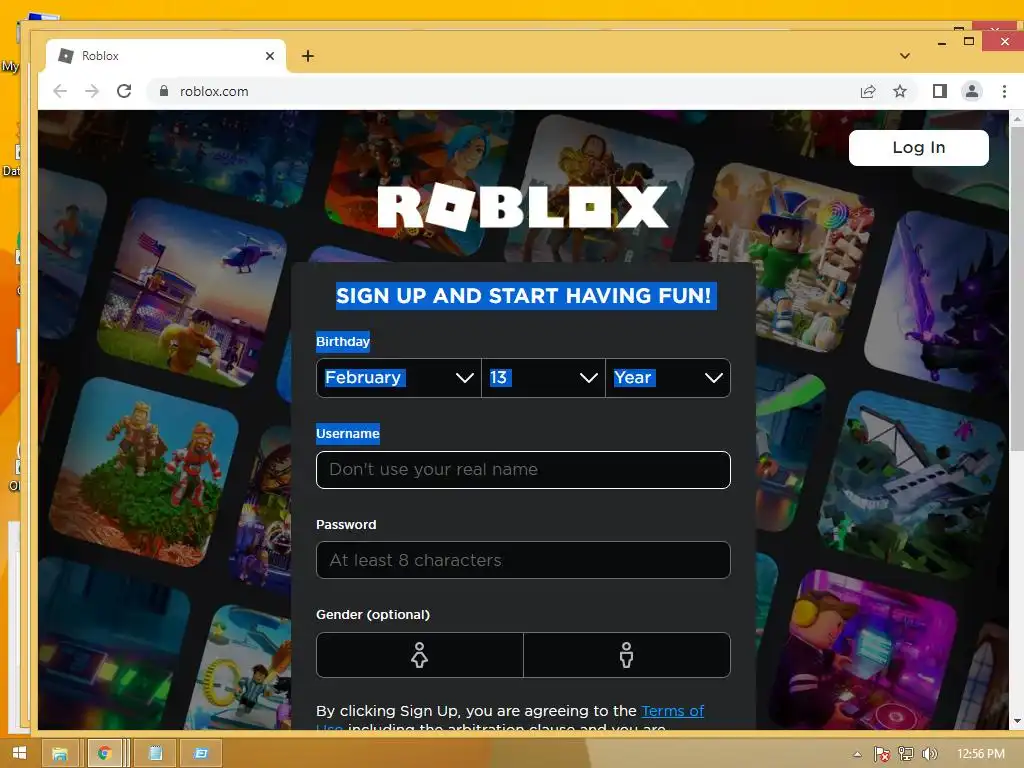Open the notepad-like taskbar app

click(x=155, y=753)
